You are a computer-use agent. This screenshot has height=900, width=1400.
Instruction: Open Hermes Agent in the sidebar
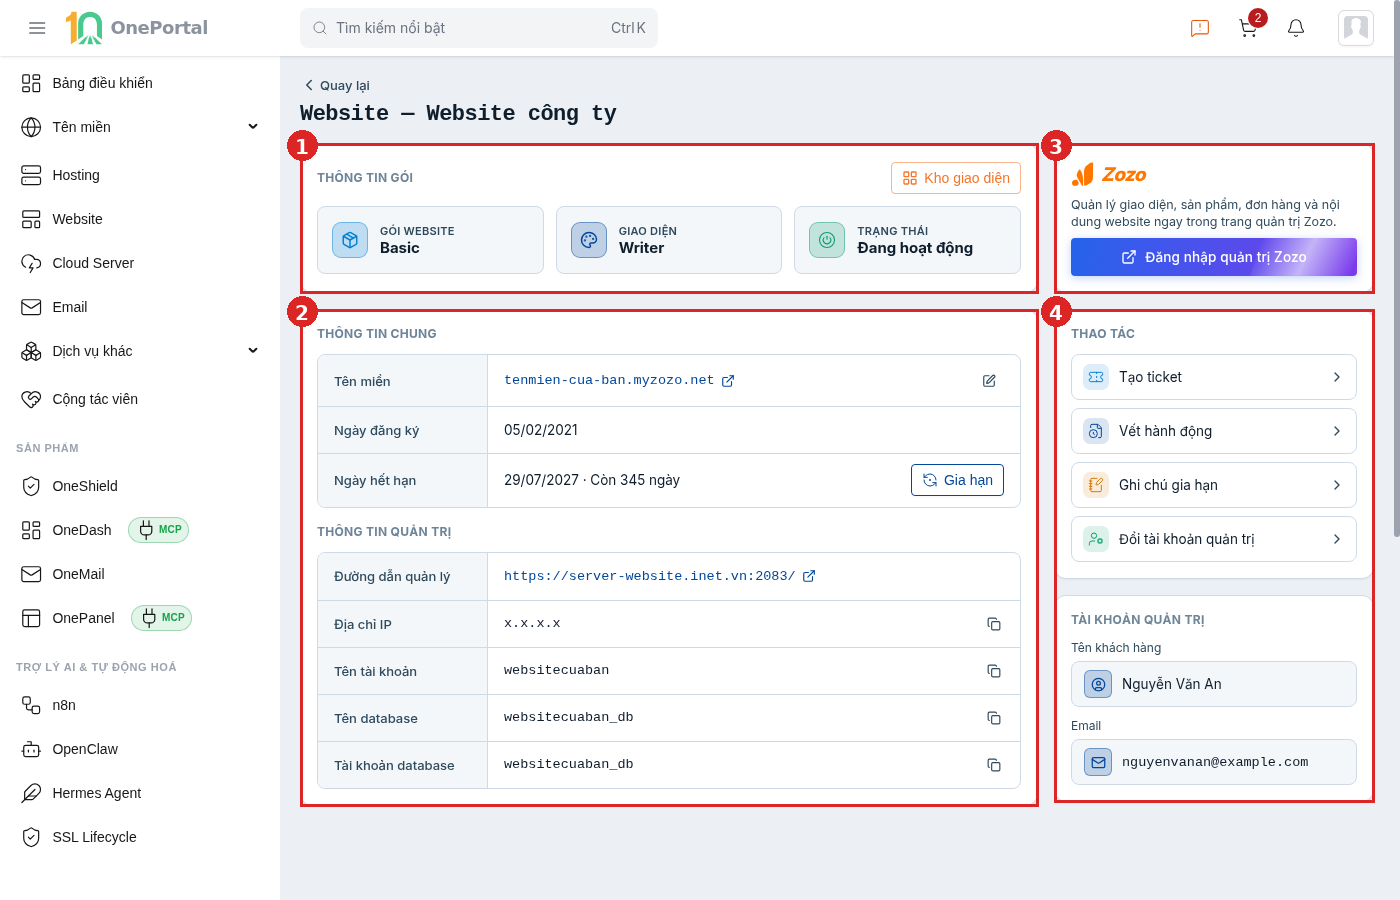140,793
